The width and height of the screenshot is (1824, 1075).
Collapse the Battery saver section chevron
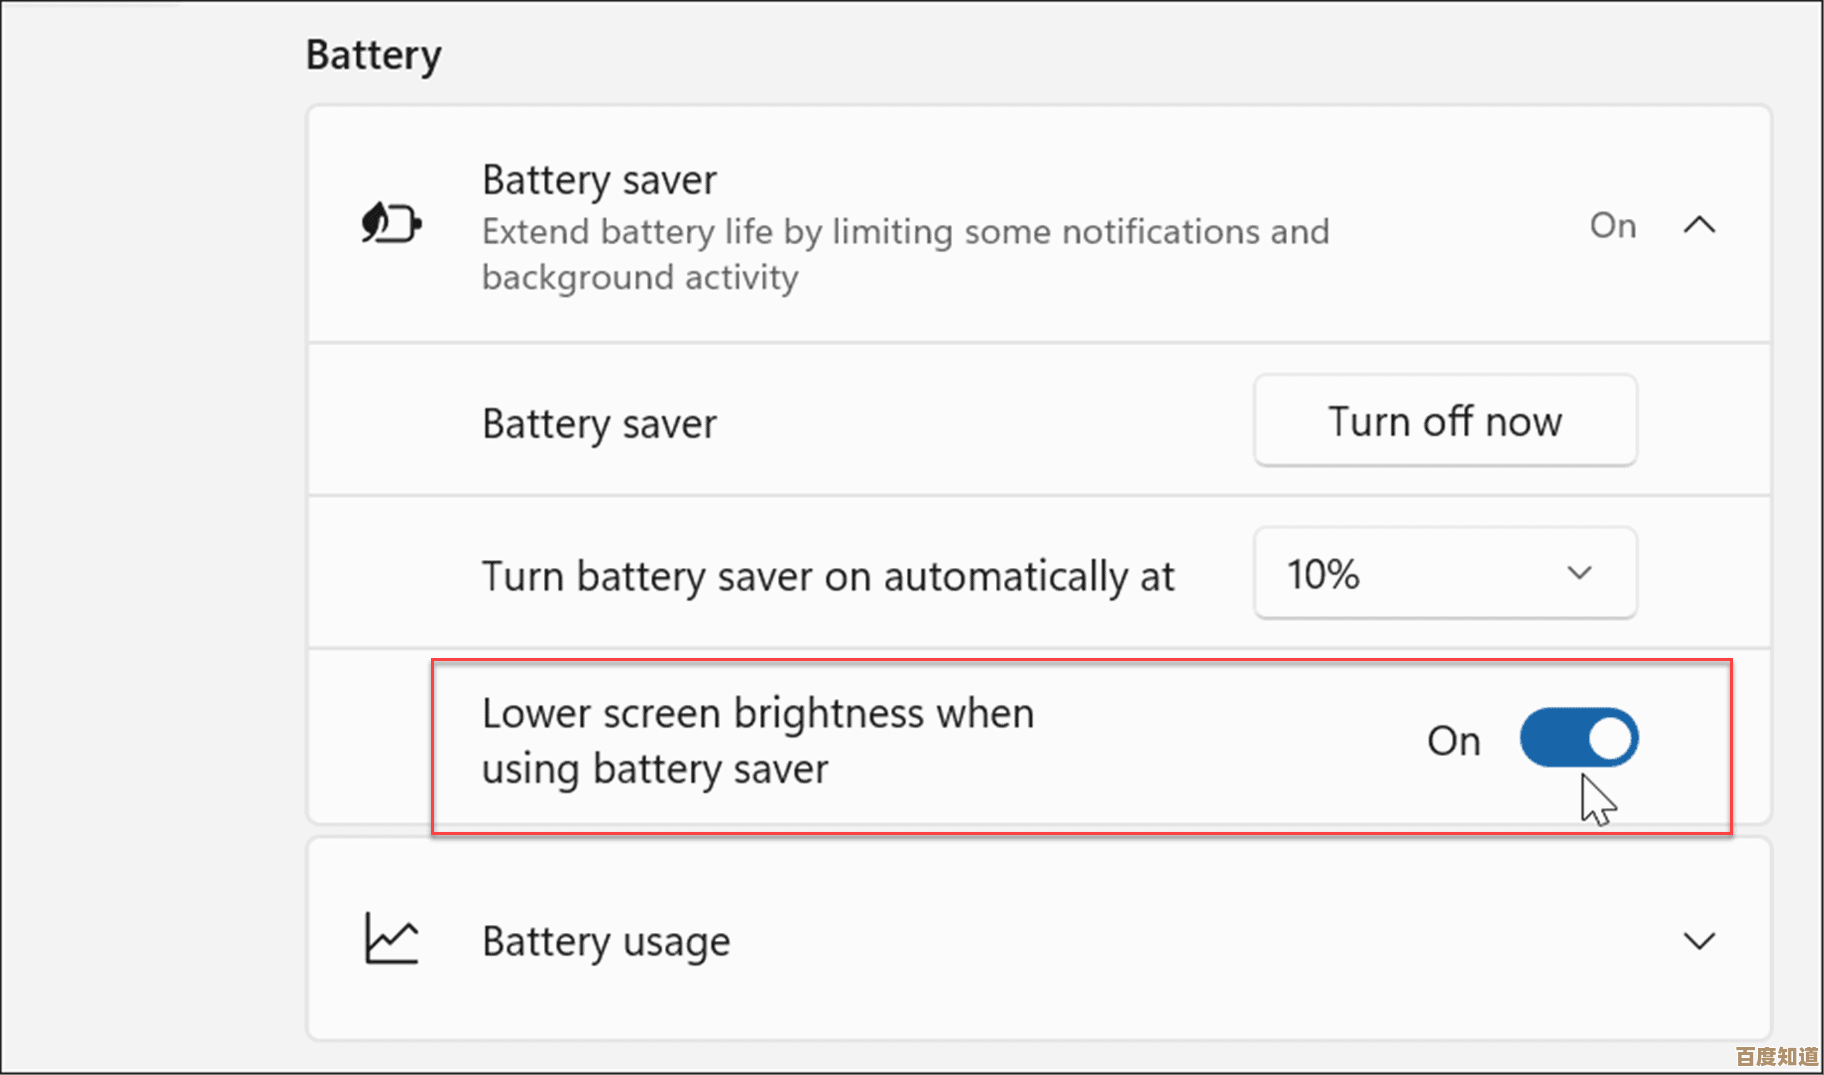[1699, 226]
